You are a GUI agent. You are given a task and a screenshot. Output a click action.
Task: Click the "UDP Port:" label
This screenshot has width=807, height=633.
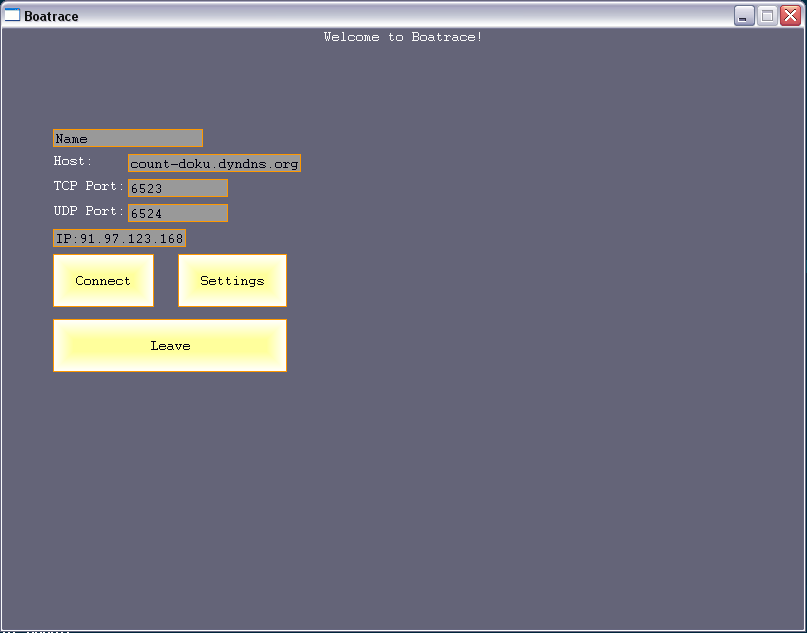pos(88,211)
